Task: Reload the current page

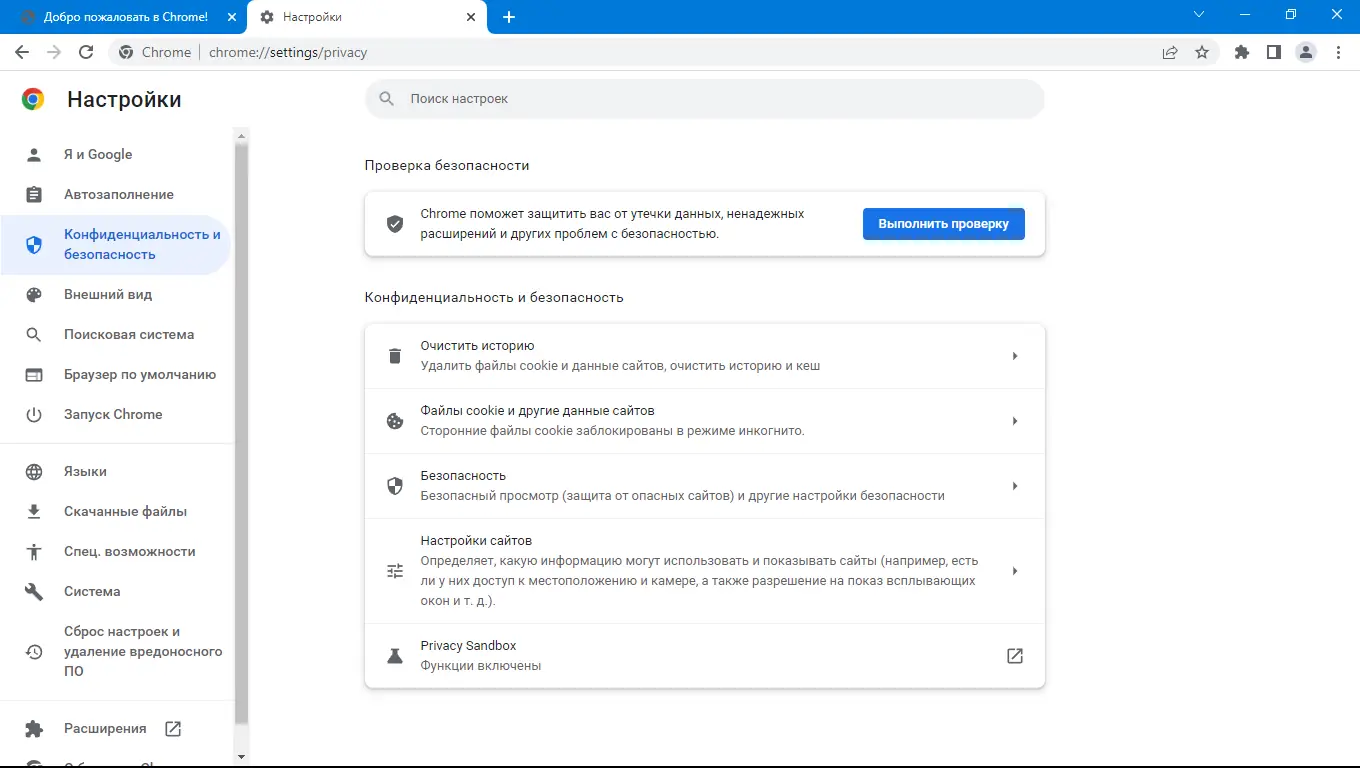Action: pyautogui.click(x=86, y=52)
